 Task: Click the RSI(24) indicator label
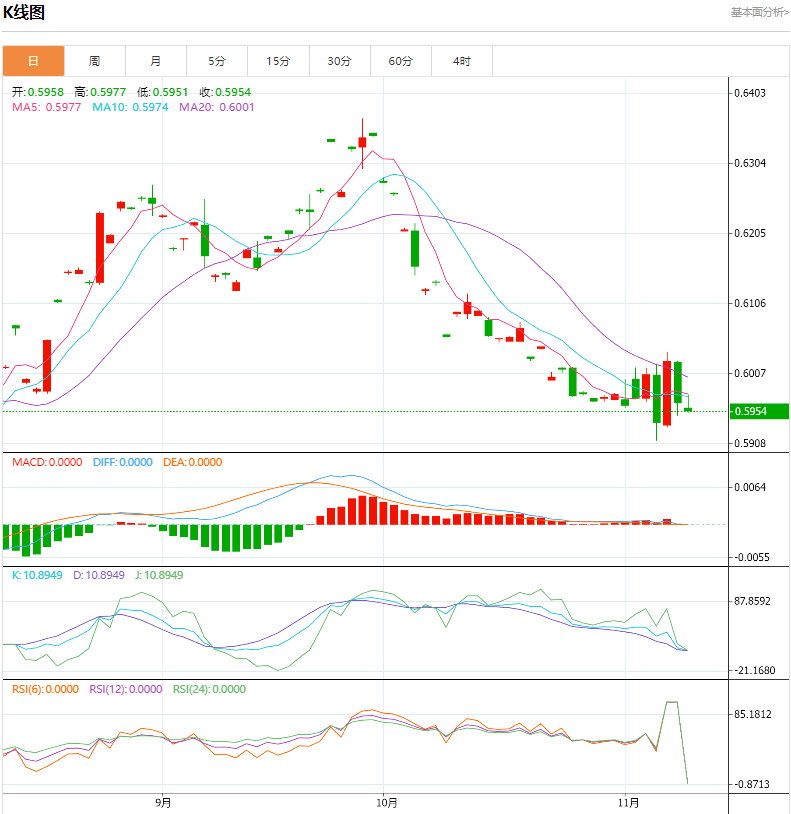(208, 689)
